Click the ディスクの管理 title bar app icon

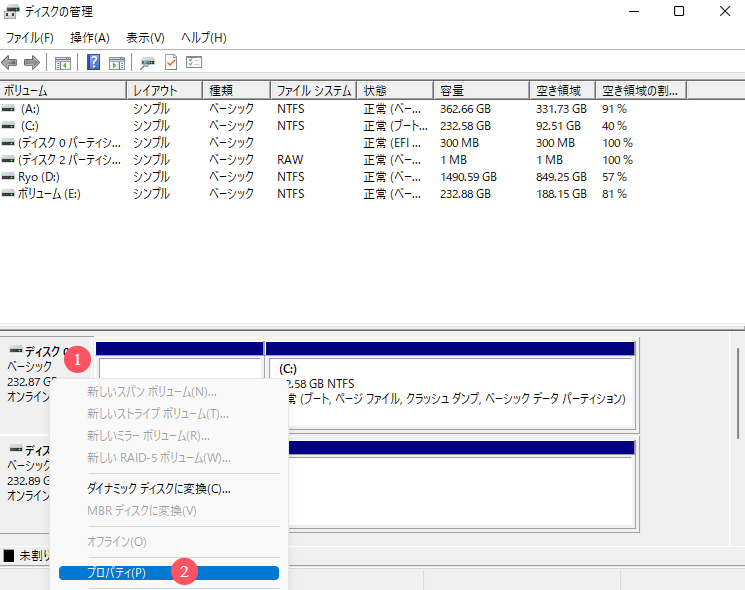pyautogui.click(x=11, y=11)
